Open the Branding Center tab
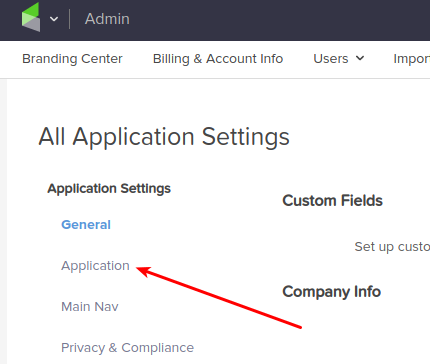Viewport: 430px width, 364px height. (x=72, y=59)
